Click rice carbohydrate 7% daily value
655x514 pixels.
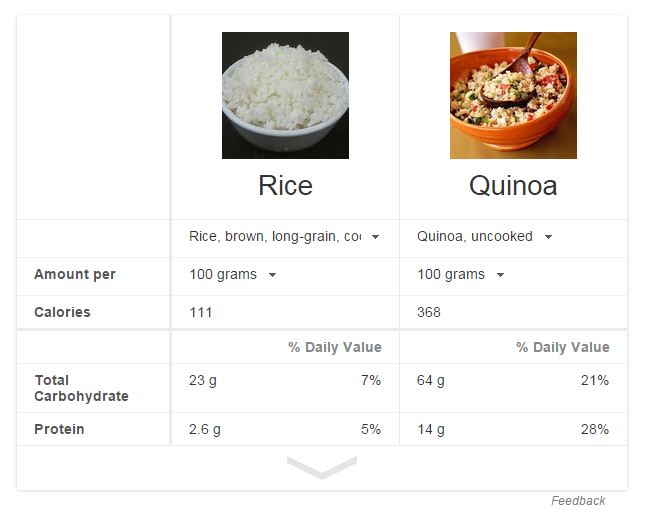click(371, 380)
